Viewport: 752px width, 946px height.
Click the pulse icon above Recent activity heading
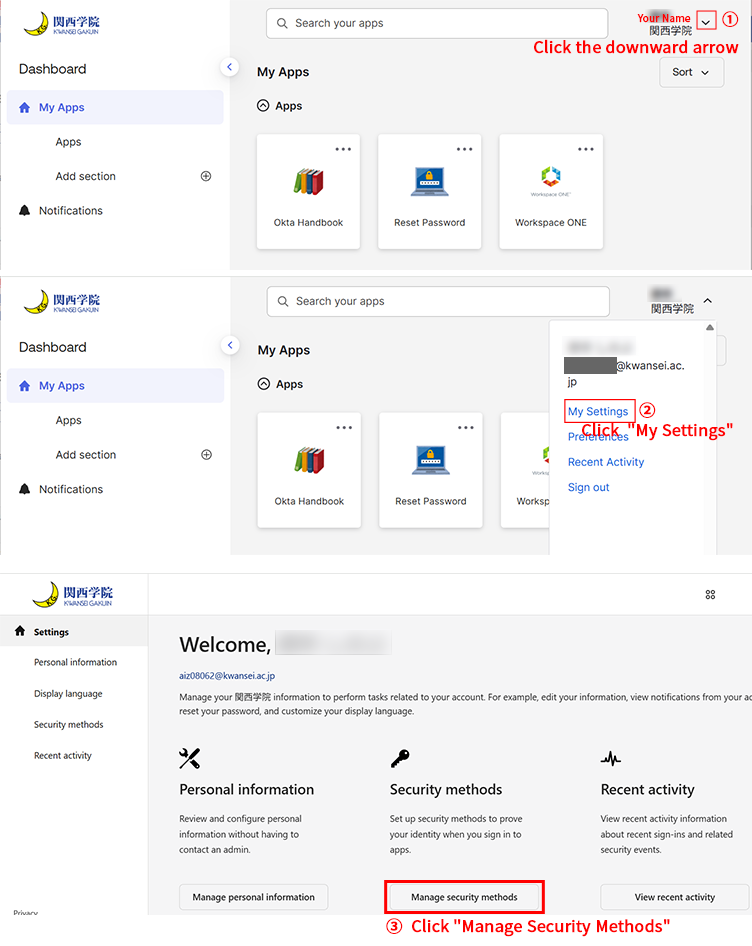610,758
